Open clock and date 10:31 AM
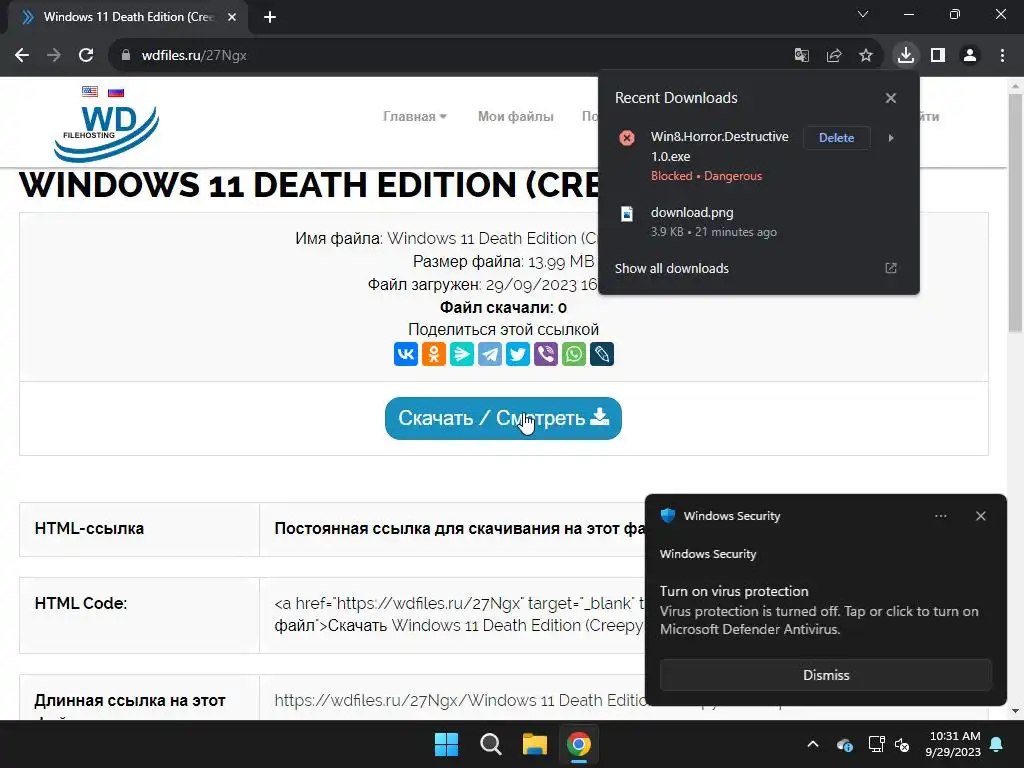Screen dimensions: 1024x768 click(x=953, y=744)
